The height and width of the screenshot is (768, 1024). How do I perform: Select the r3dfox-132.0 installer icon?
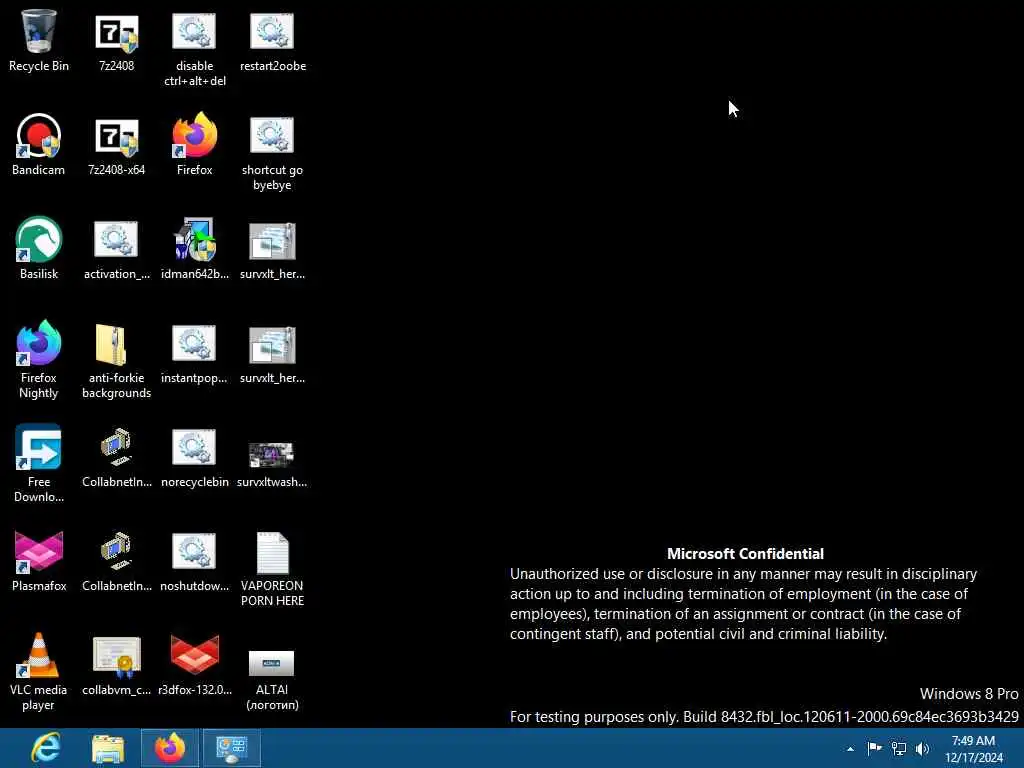195,664
